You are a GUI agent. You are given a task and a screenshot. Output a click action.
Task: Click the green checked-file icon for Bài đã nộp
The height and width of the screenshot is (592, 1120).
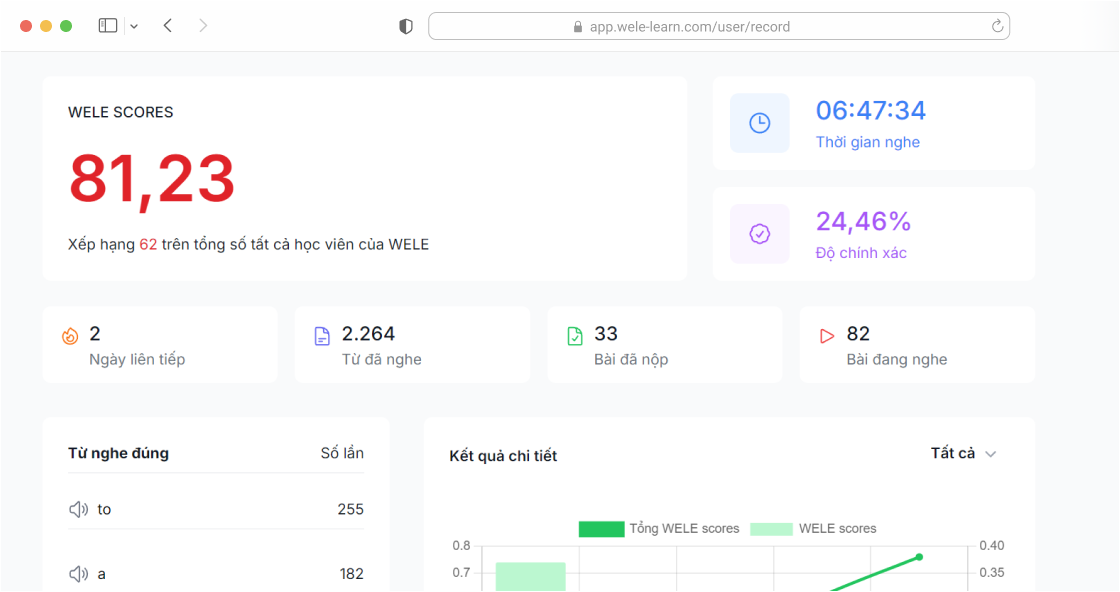[x=575, y=336]
